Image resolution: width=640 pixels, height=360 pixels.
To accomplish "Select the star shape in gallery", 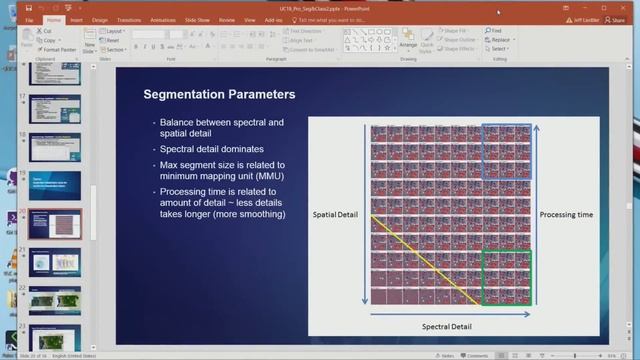I will point(387,48).
